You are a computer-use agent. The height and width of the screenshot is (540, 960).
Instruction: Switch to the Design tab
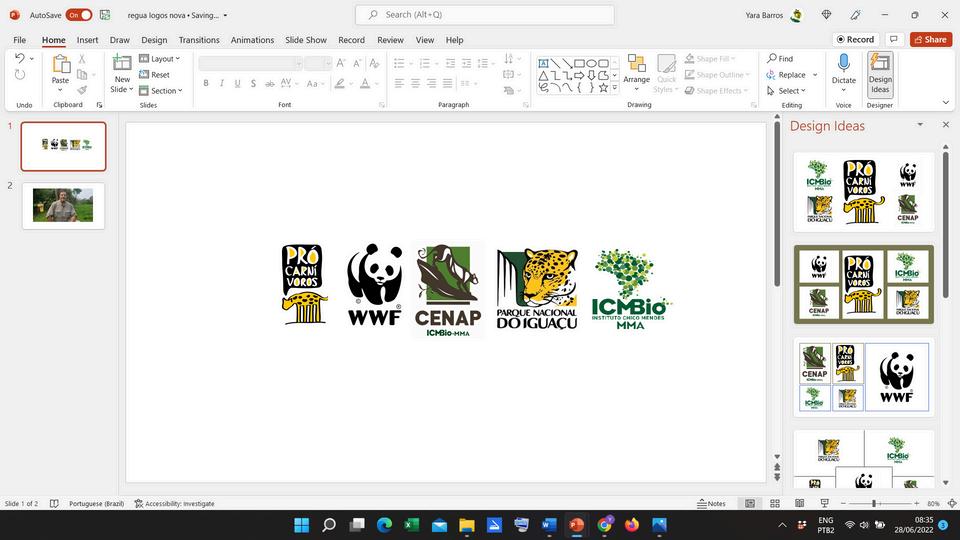(154, 40)
